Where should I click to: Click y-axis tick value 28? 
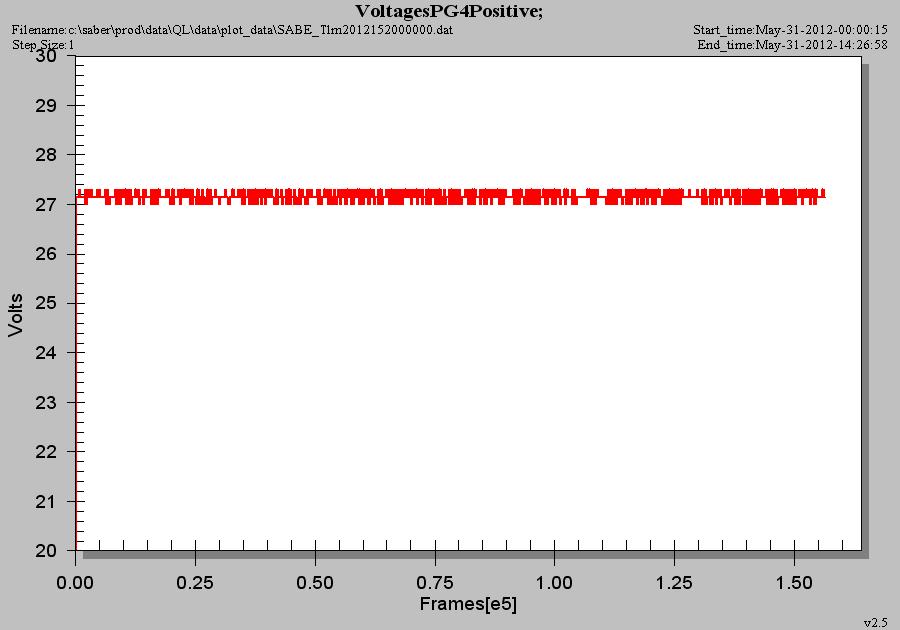coord(46,155)
